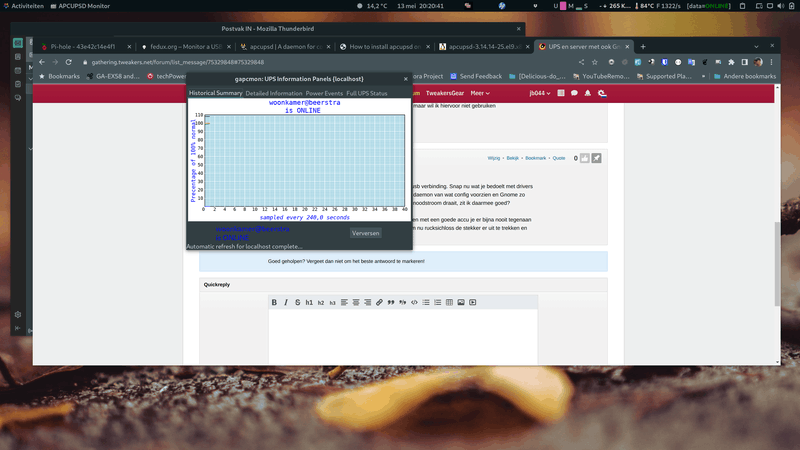This screenshot has height=450, width=800.
Task: Toggle browser side panel icon
Action: pos(744,62)
